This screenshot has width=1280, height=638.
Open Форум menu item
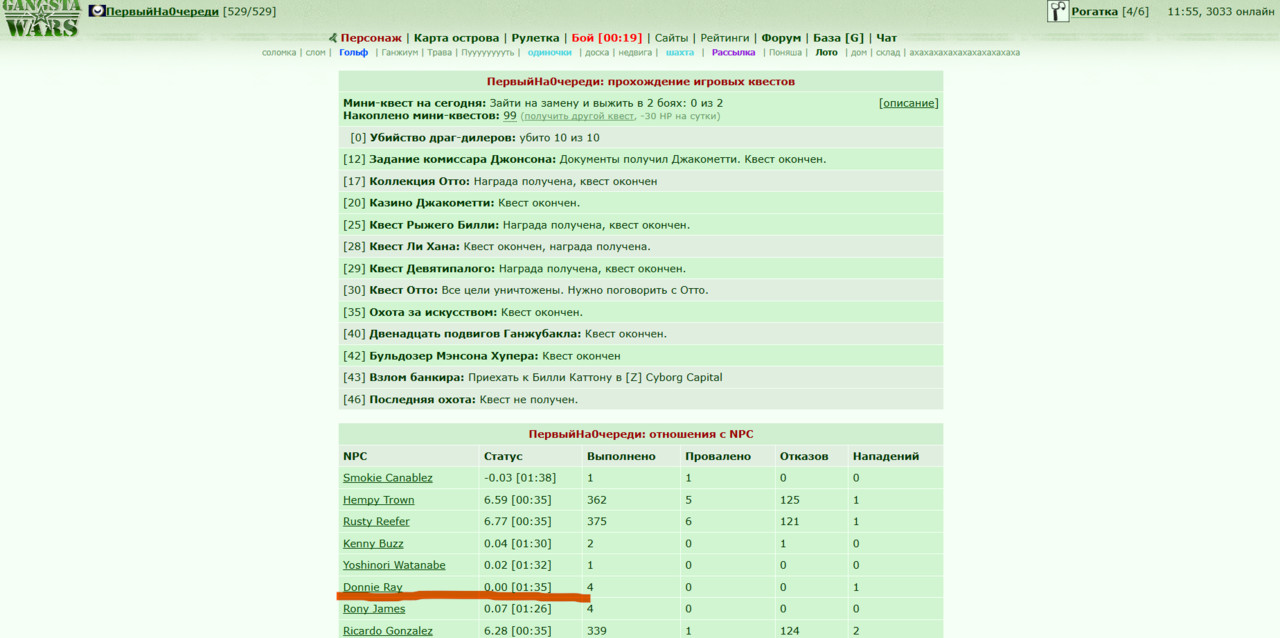[x=781, y=38]
